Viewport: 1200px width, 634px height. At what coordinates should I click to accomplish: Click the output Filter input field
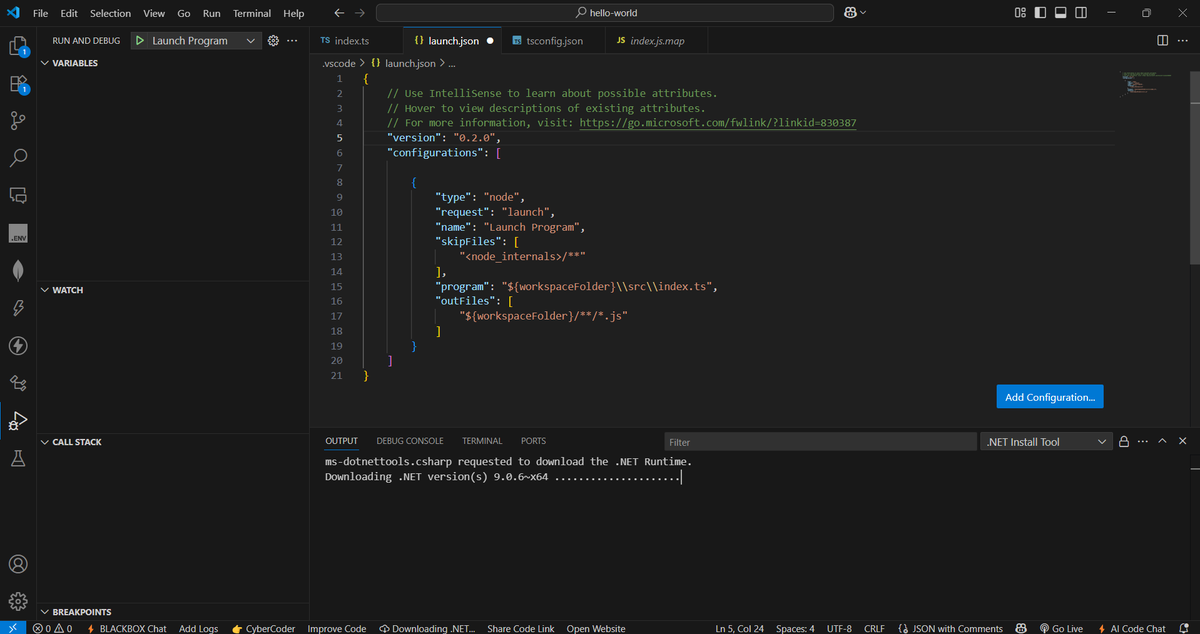tap(820, 441)
